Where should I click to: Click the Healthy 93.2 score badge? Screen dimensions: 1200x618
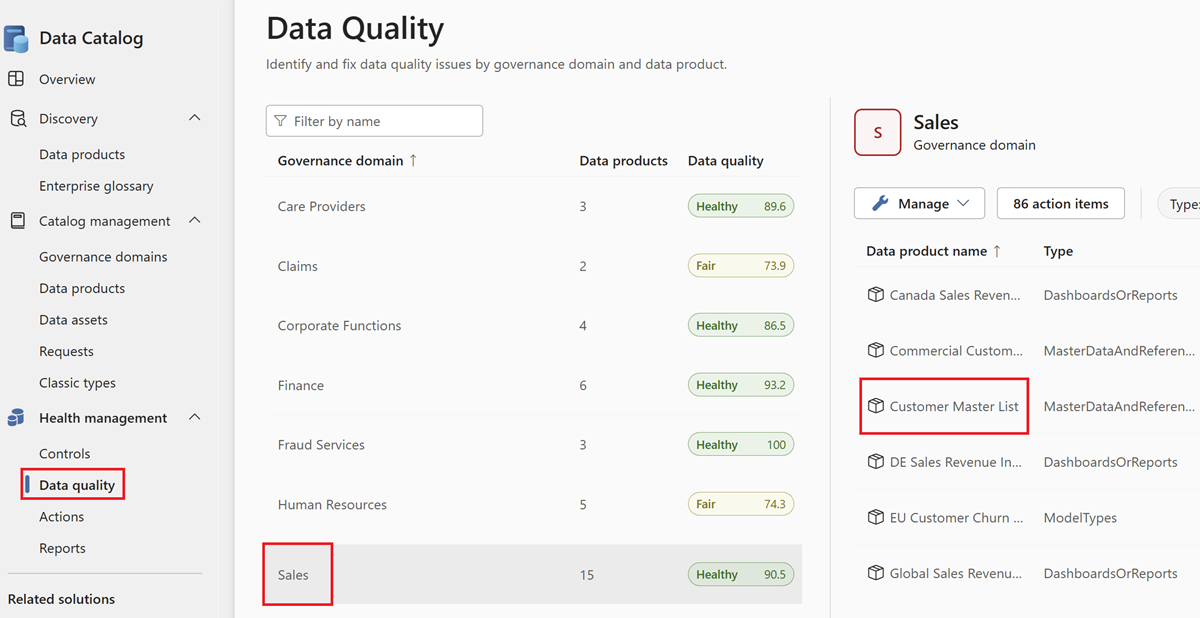coord(740,385)
